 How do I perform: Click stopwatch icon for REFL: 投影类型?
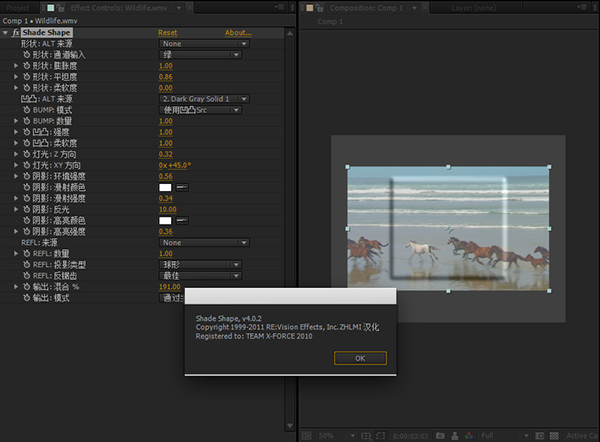tap(26, 264)
